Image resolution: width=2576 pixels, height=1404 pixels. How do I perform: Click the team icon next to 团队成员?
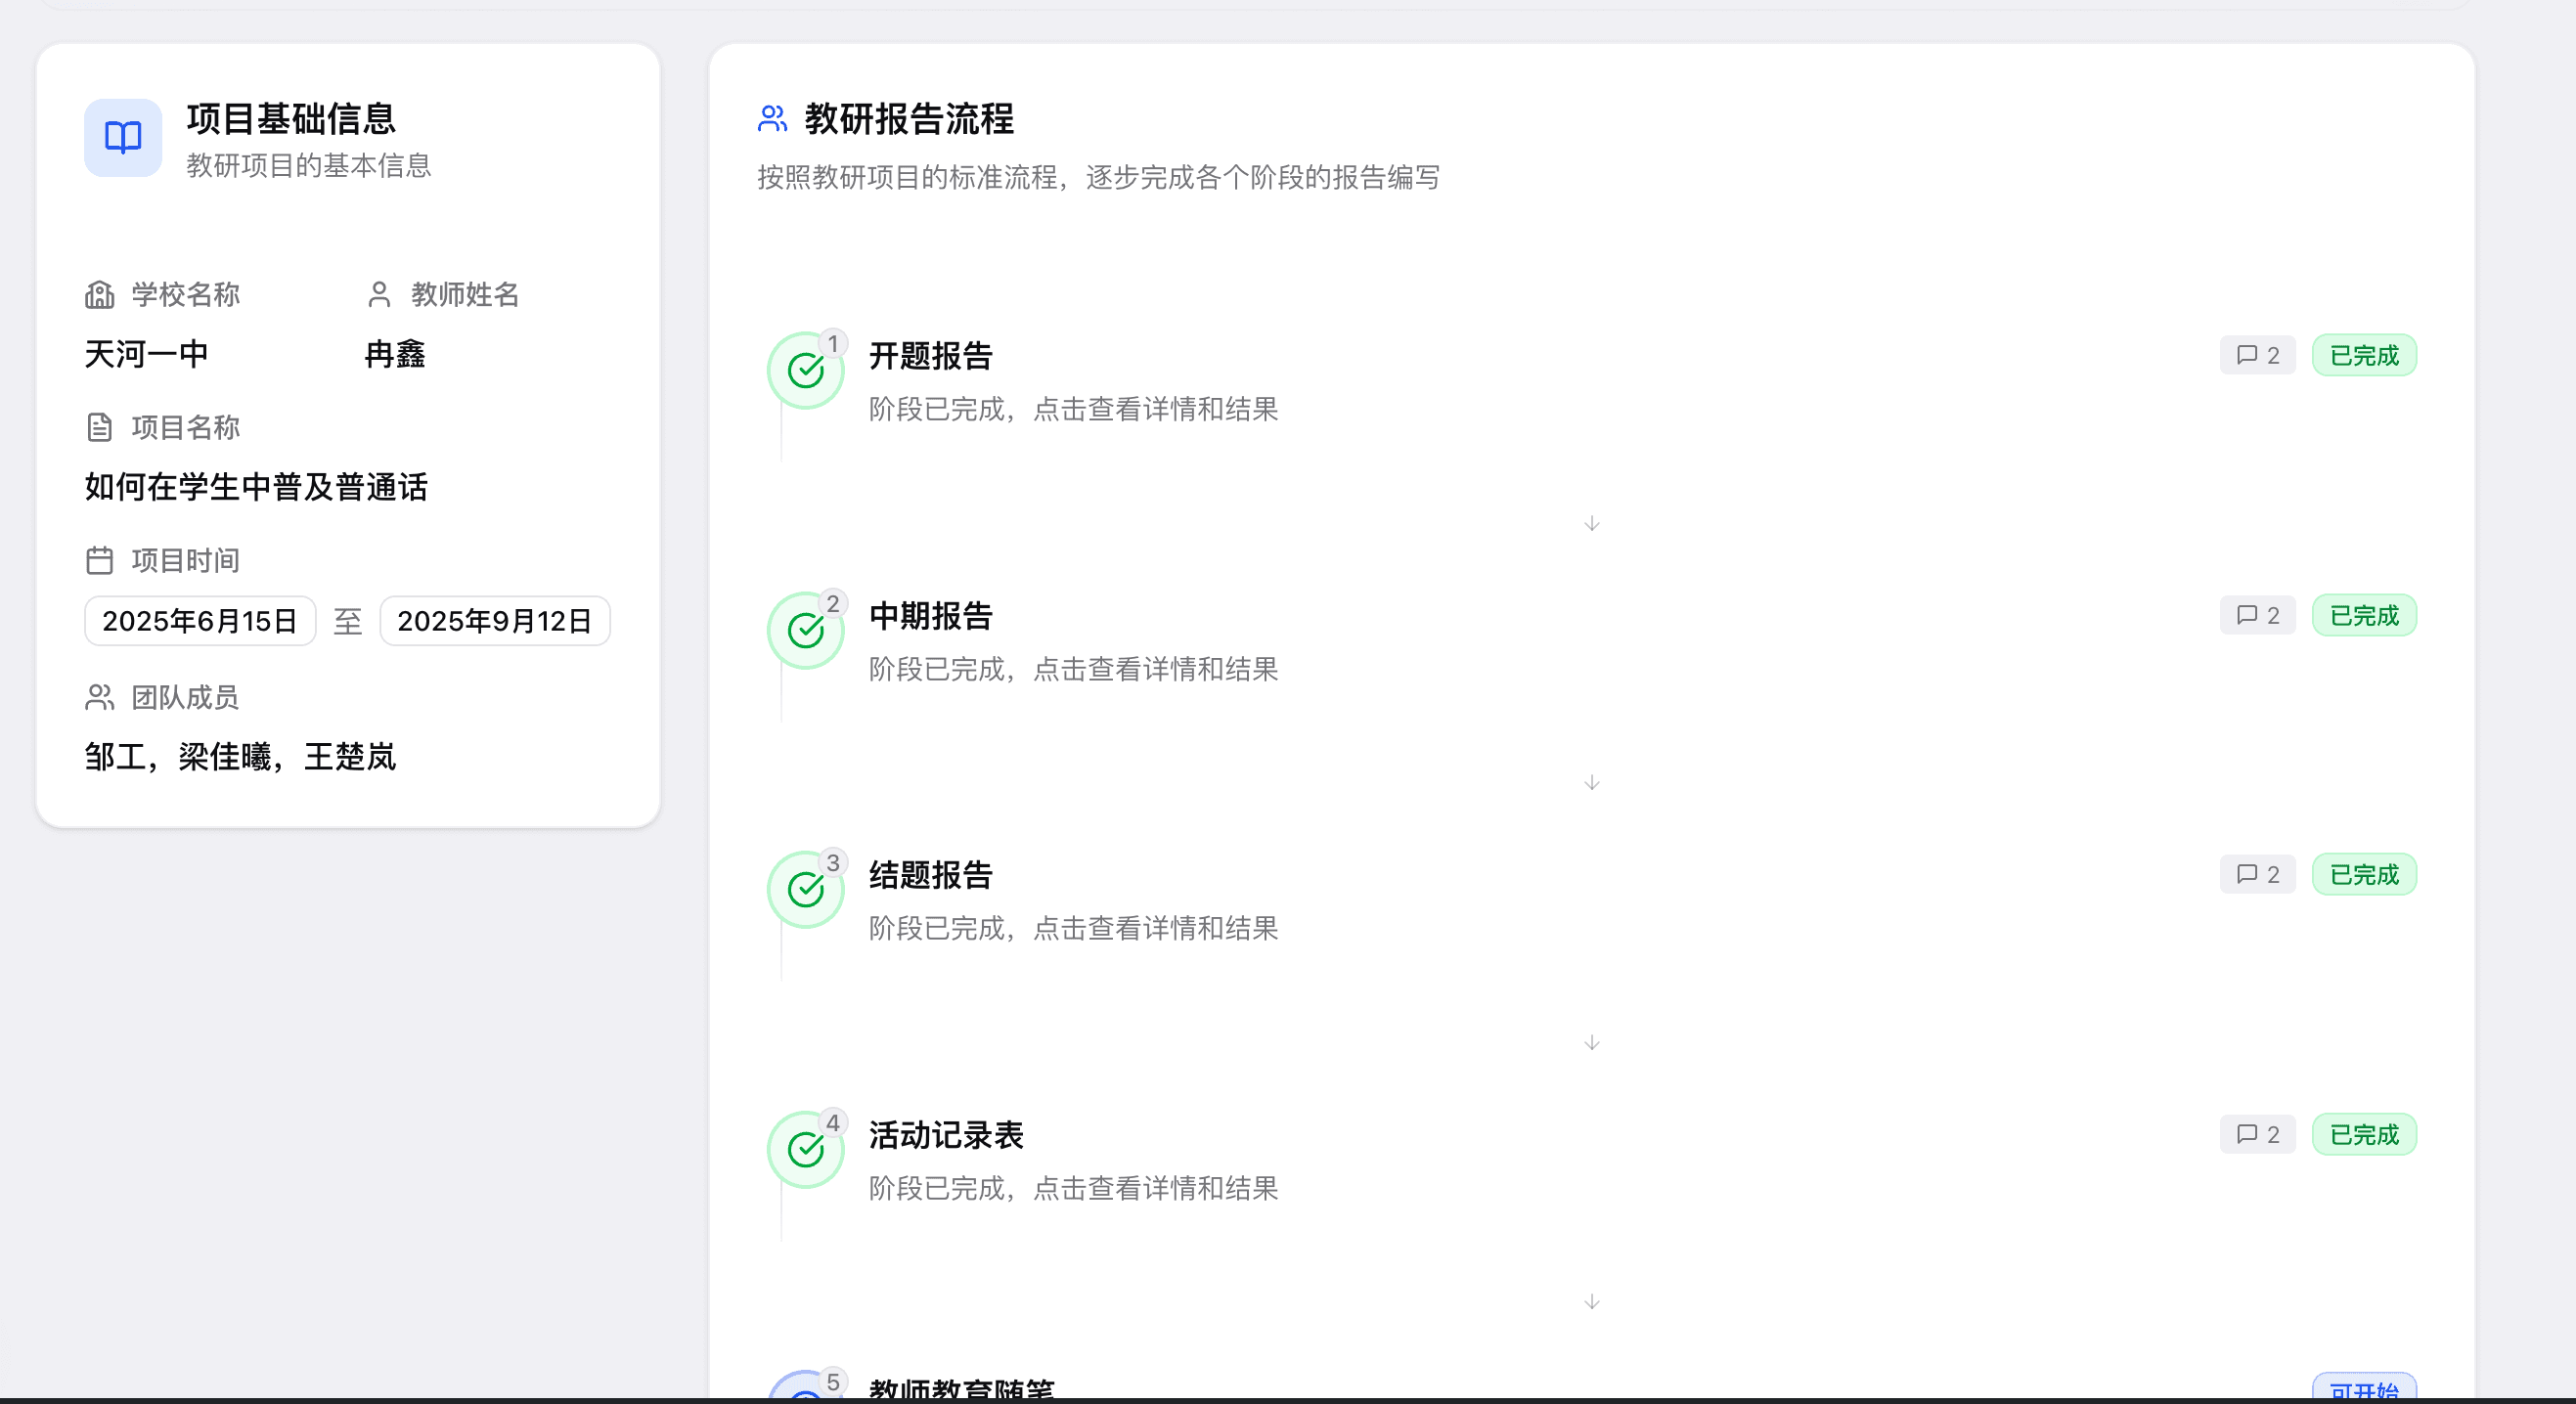[x=99, y=697]
